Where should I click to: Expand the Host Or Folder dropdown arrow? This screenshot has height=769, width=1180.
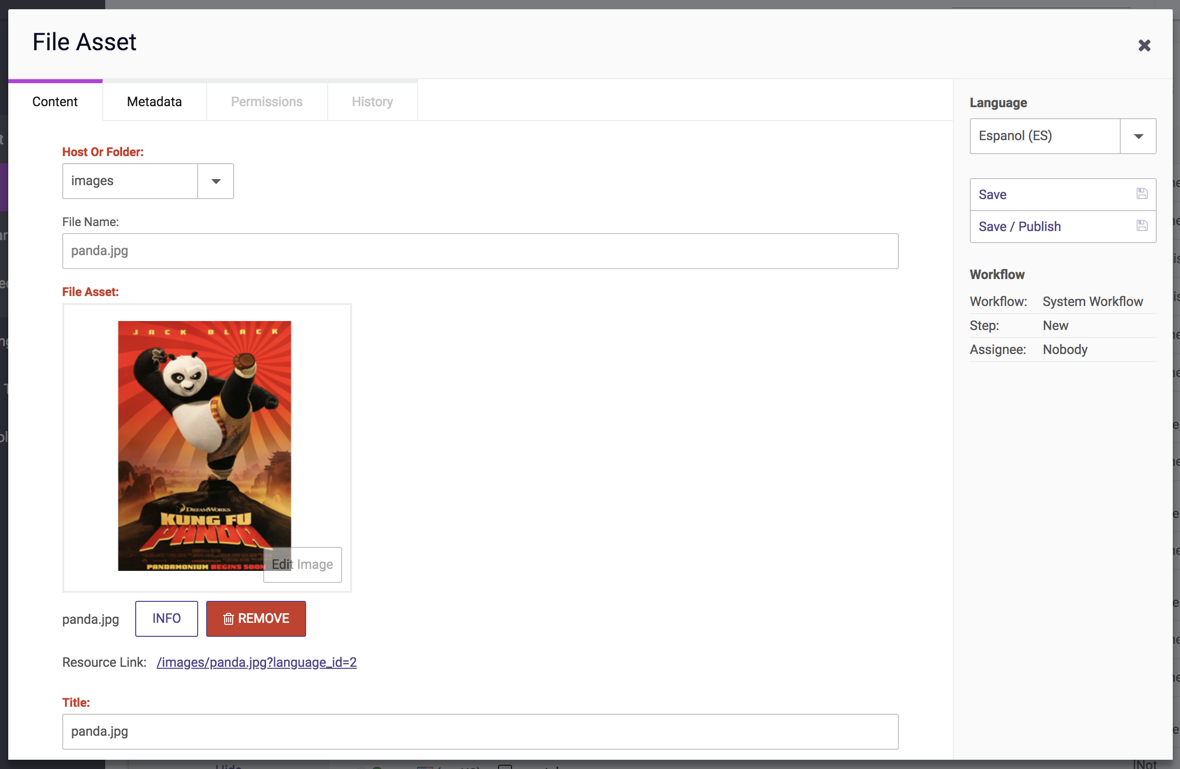point(216,181)
